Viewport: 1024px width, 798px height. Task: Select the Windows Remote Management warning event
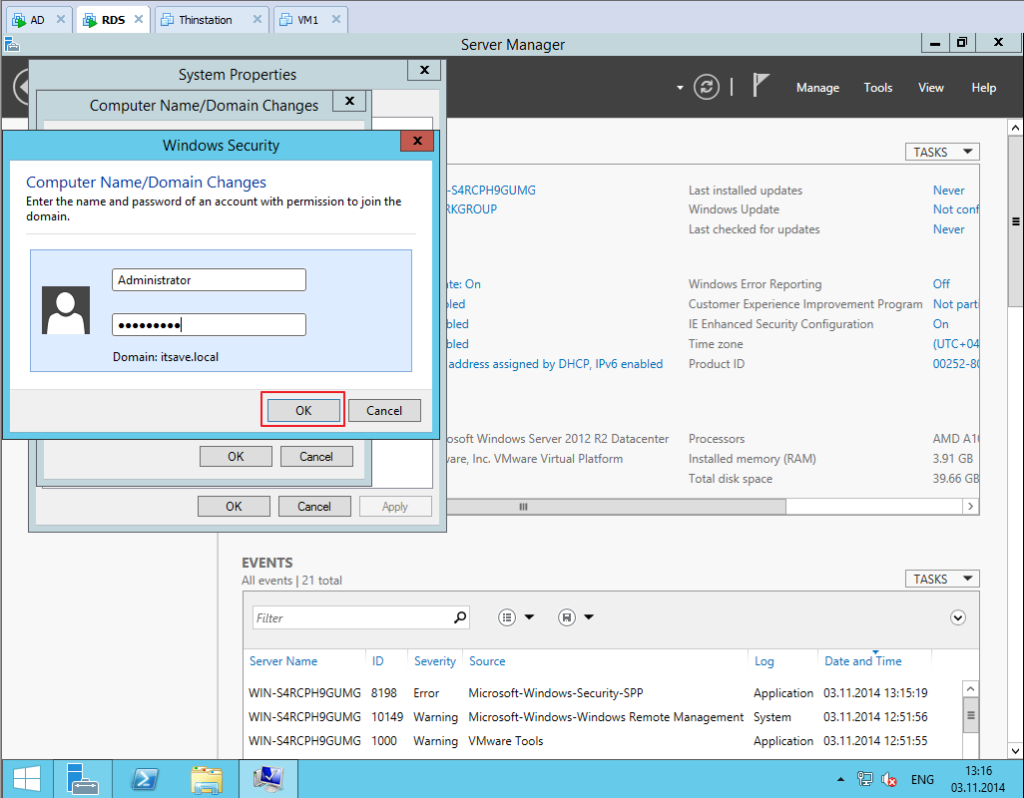point(603,716)
